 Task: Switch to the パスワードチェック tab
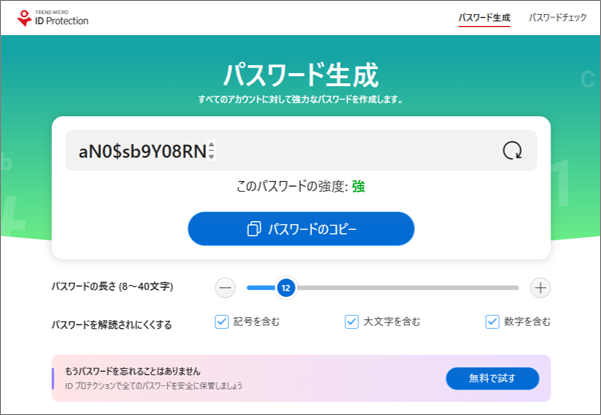(x=558, y=18)
